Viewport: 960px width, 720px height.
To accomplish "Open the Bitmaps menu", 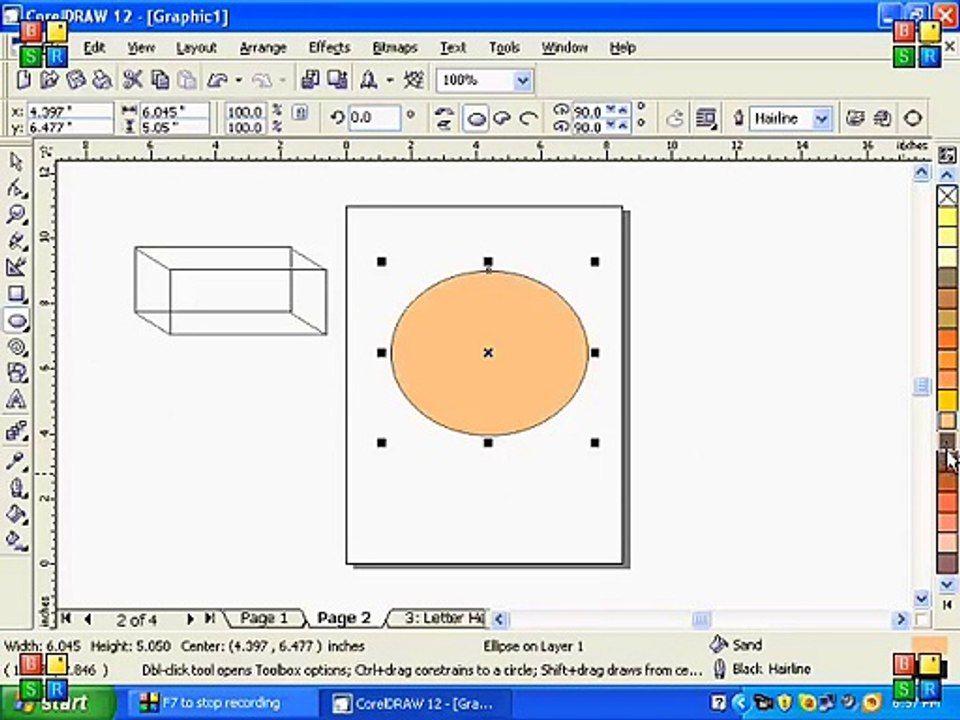I will click(395, 48).
